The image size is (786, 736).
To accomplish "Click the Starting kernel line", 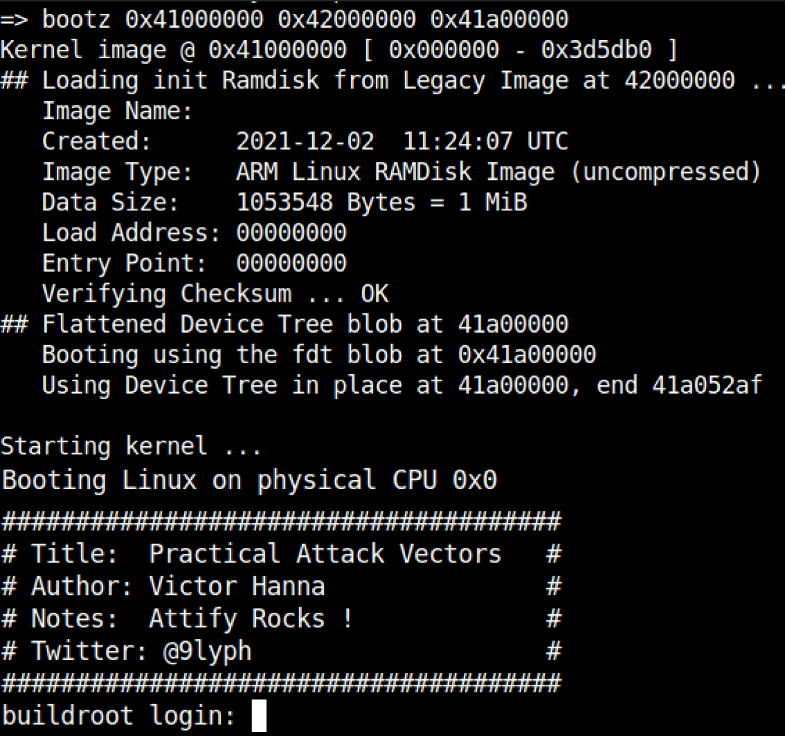I will pyautogui.click(x=131, y=446).
